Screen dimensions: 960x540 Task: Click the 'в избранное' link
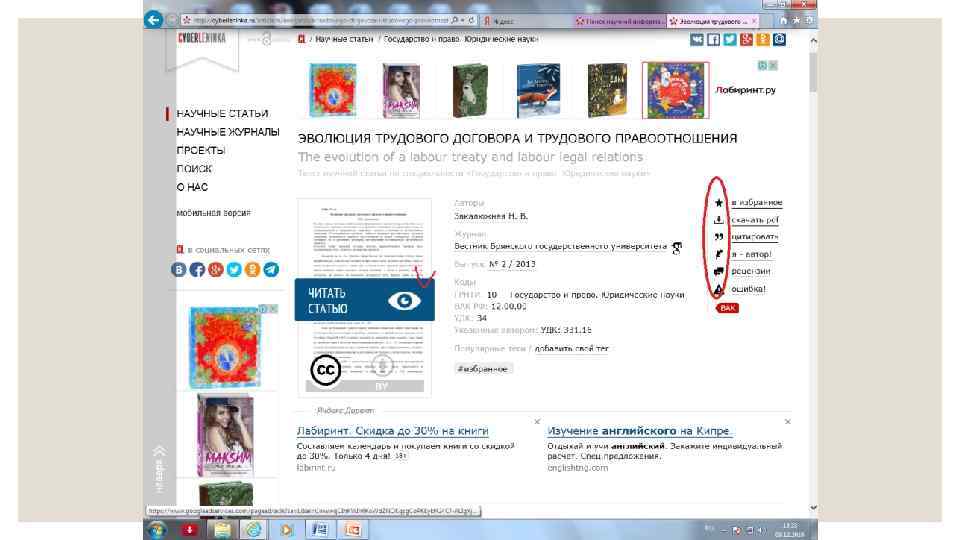point(757,203)
